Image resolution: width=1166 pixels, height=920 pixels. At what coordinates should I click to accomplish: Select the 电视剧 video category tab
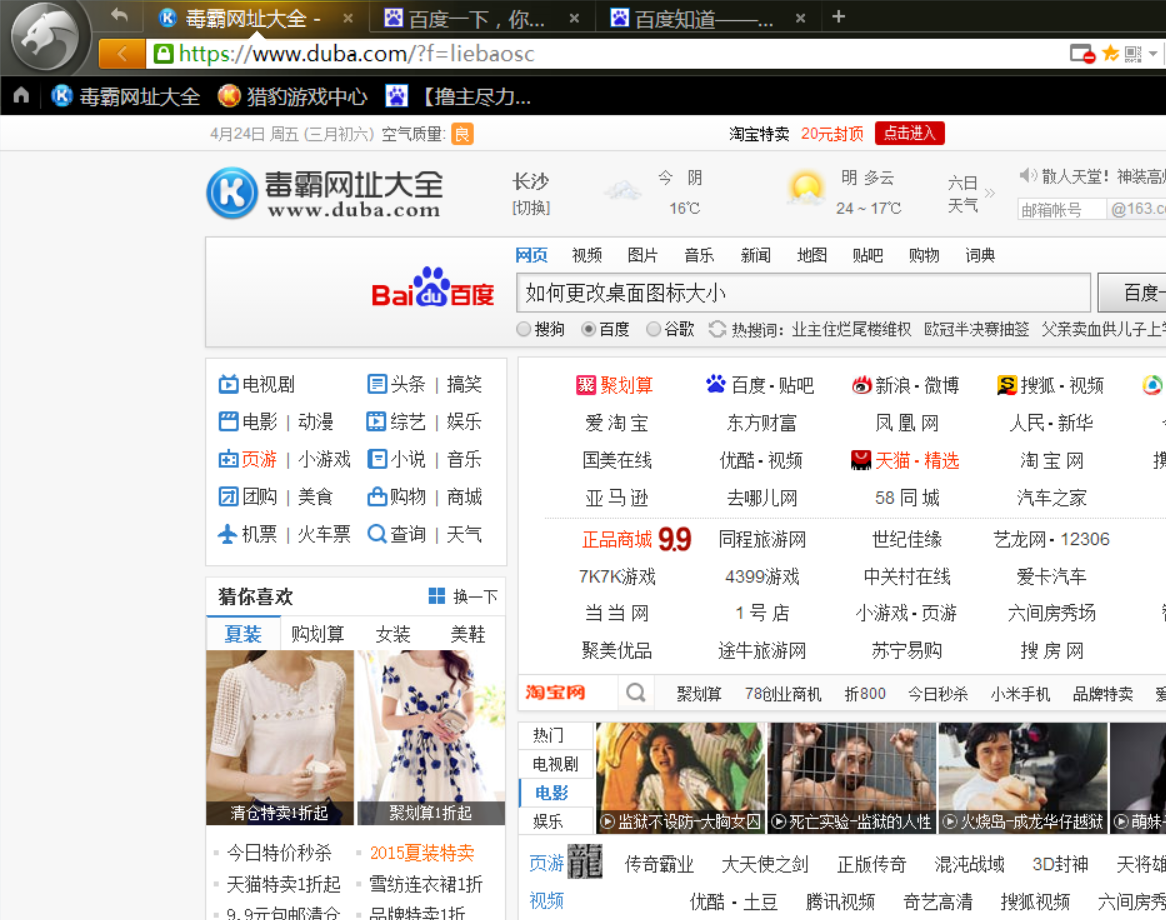[x=555, y=764]
